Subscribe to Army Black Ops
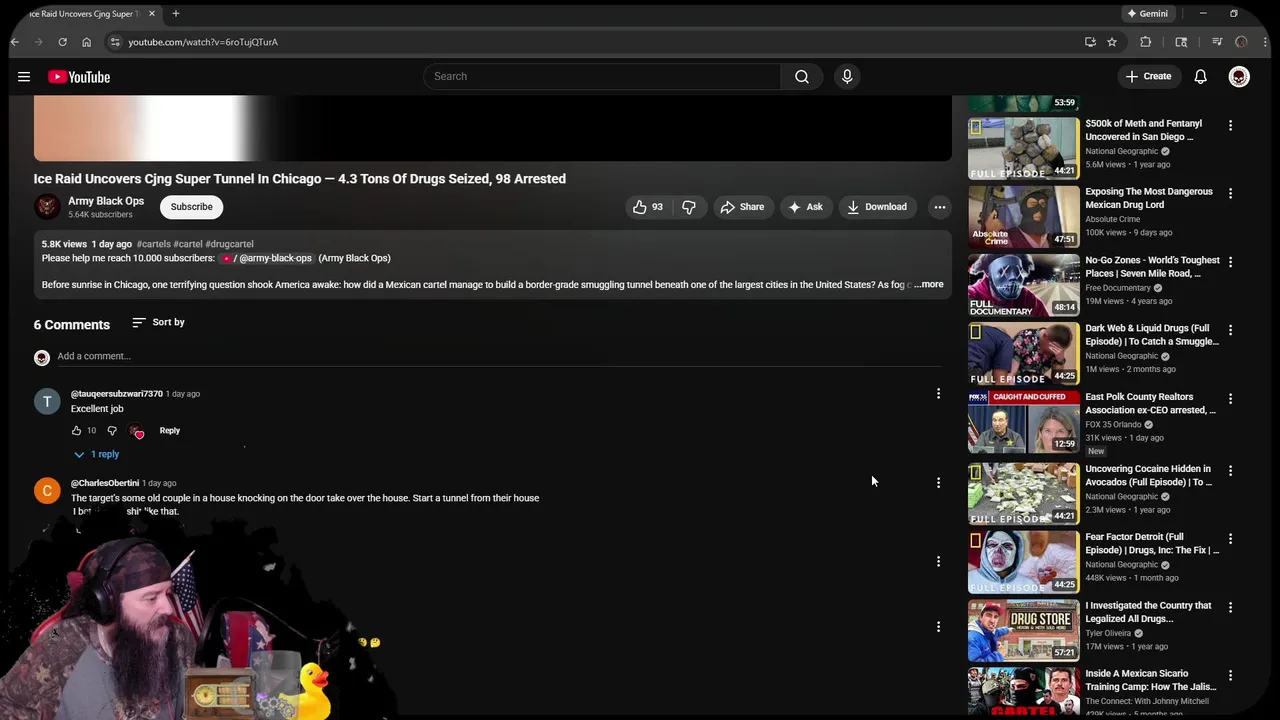 coord(191,207)
